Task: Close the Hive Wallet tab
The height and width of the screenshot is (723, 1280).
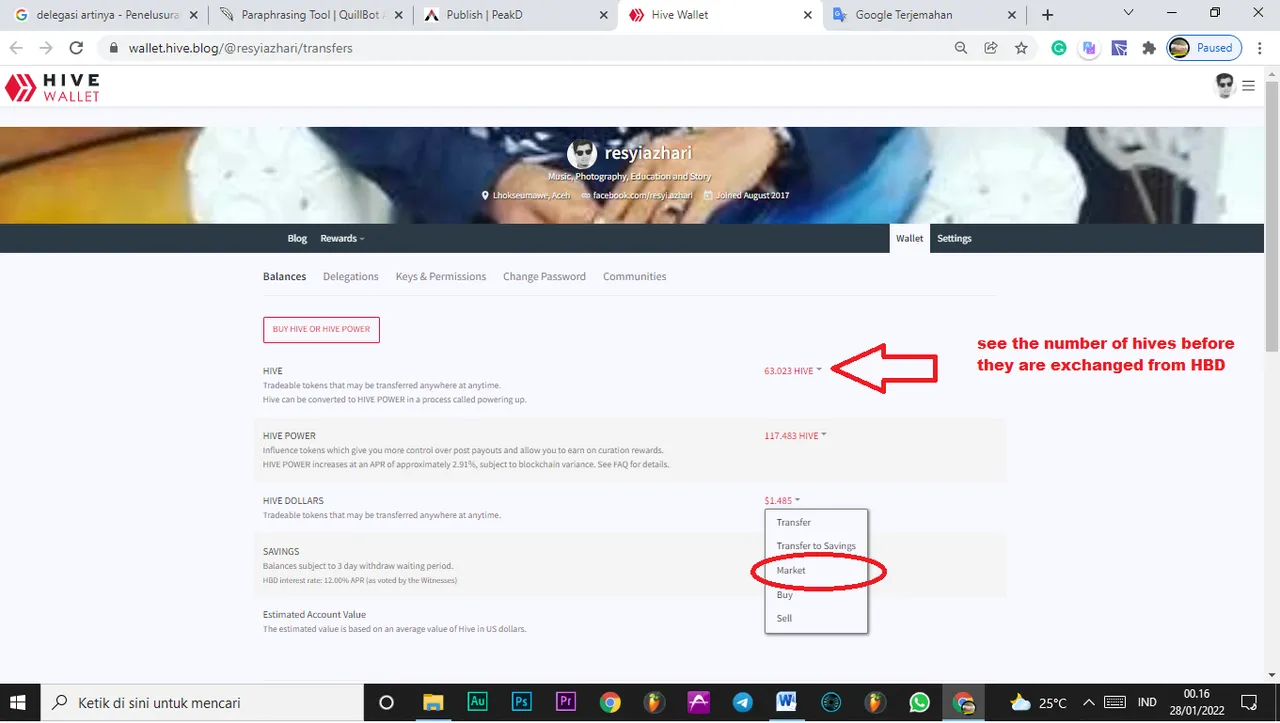Action: click(x=806, y=15)
